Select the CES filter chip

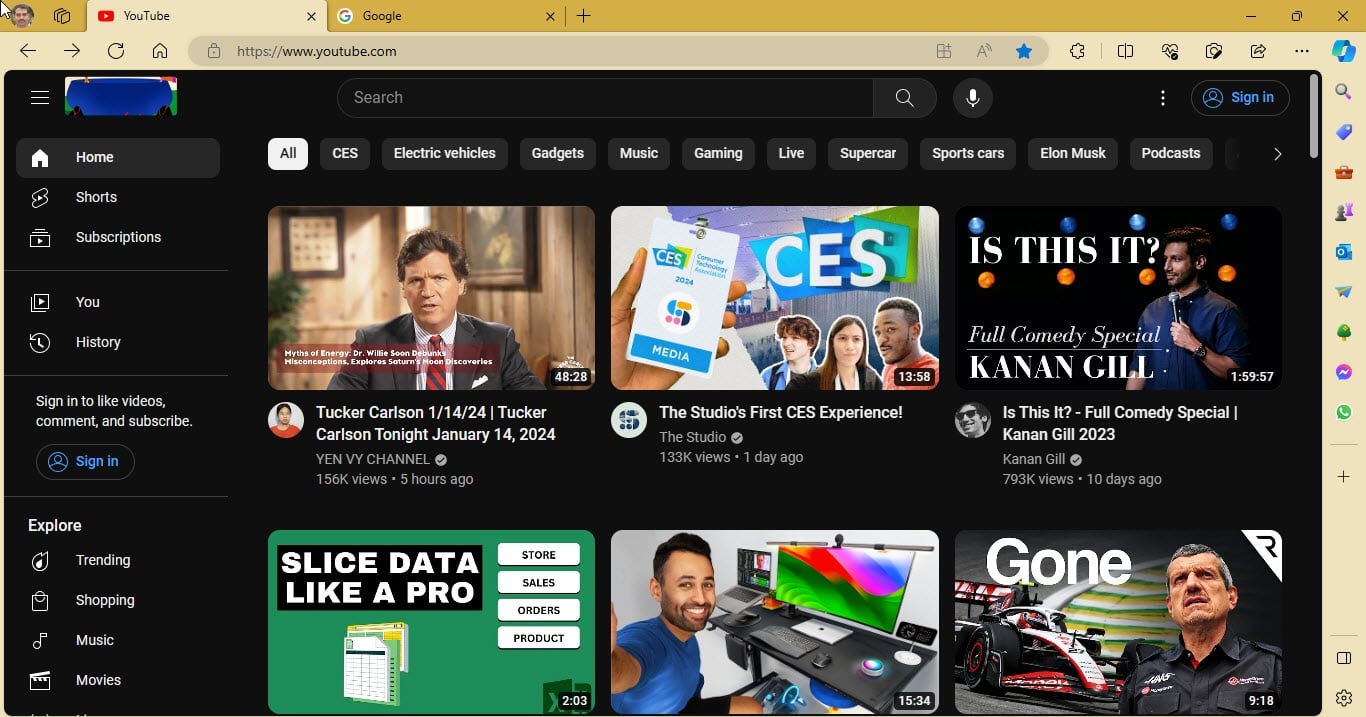(x=345, y=154)
